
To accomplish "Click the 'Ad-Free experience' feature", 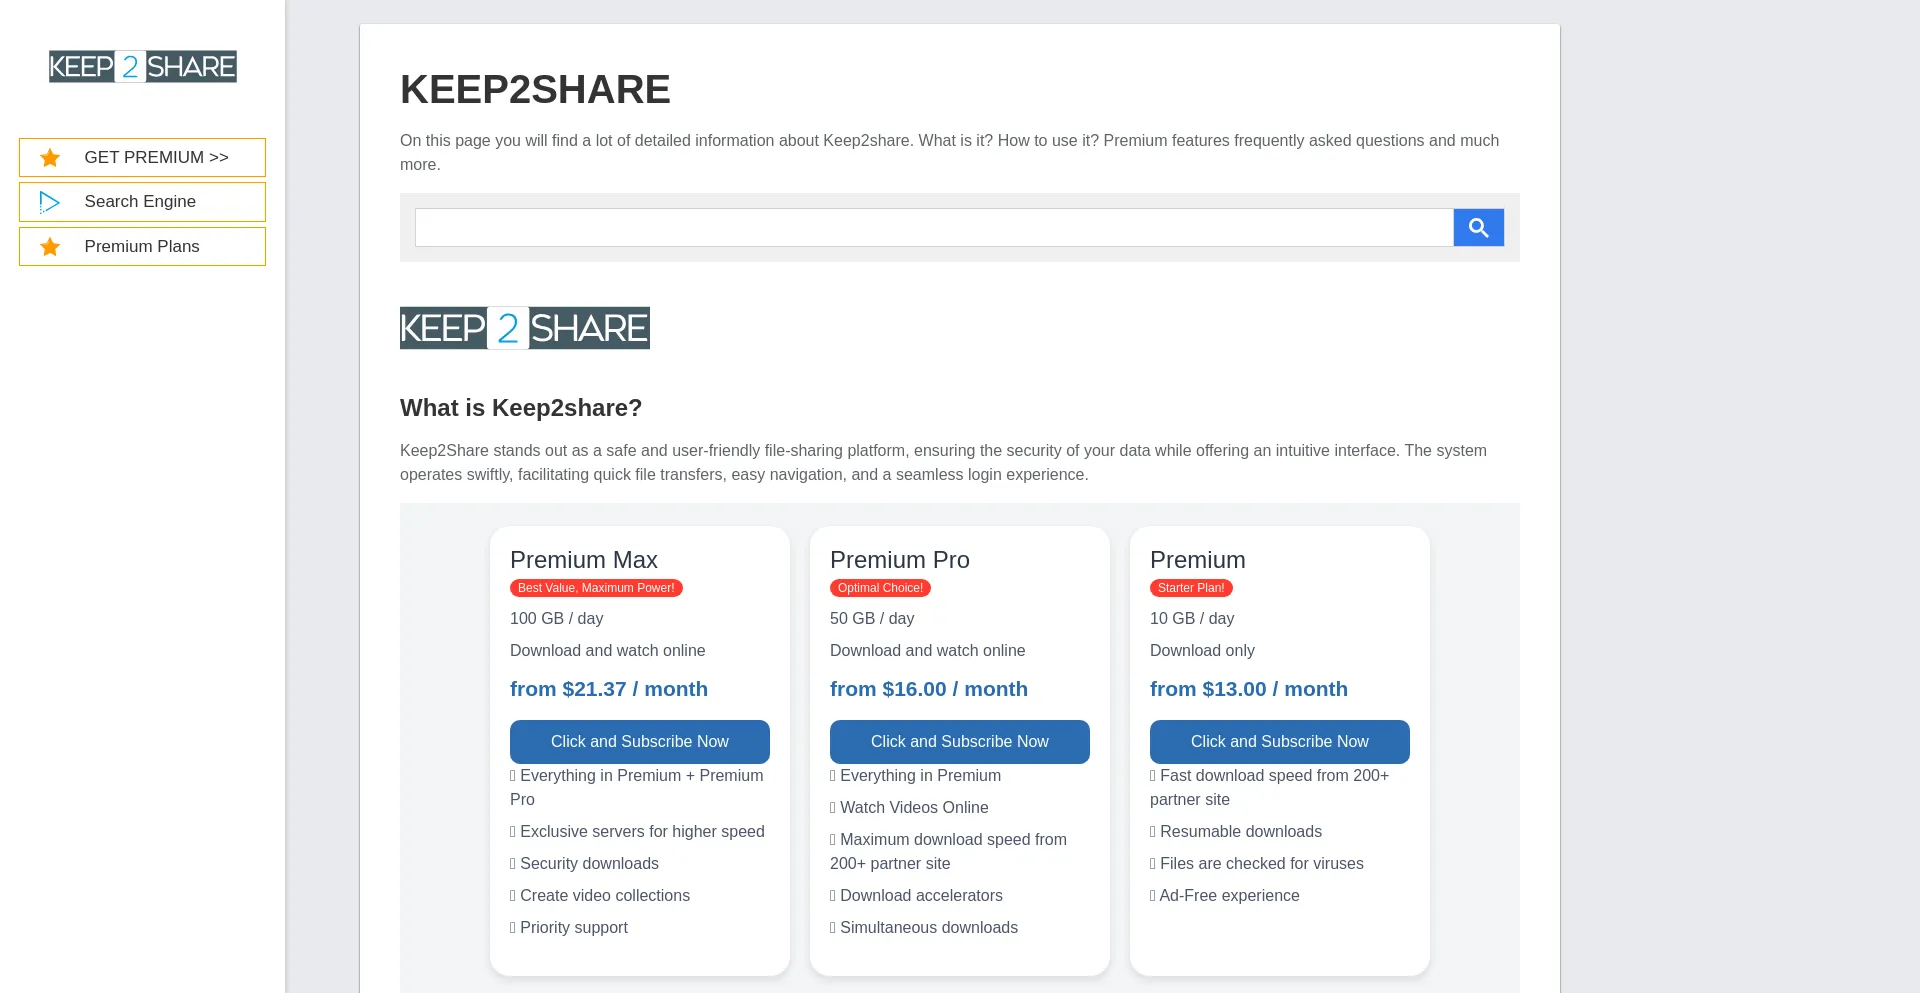I will pos(1225,896).
